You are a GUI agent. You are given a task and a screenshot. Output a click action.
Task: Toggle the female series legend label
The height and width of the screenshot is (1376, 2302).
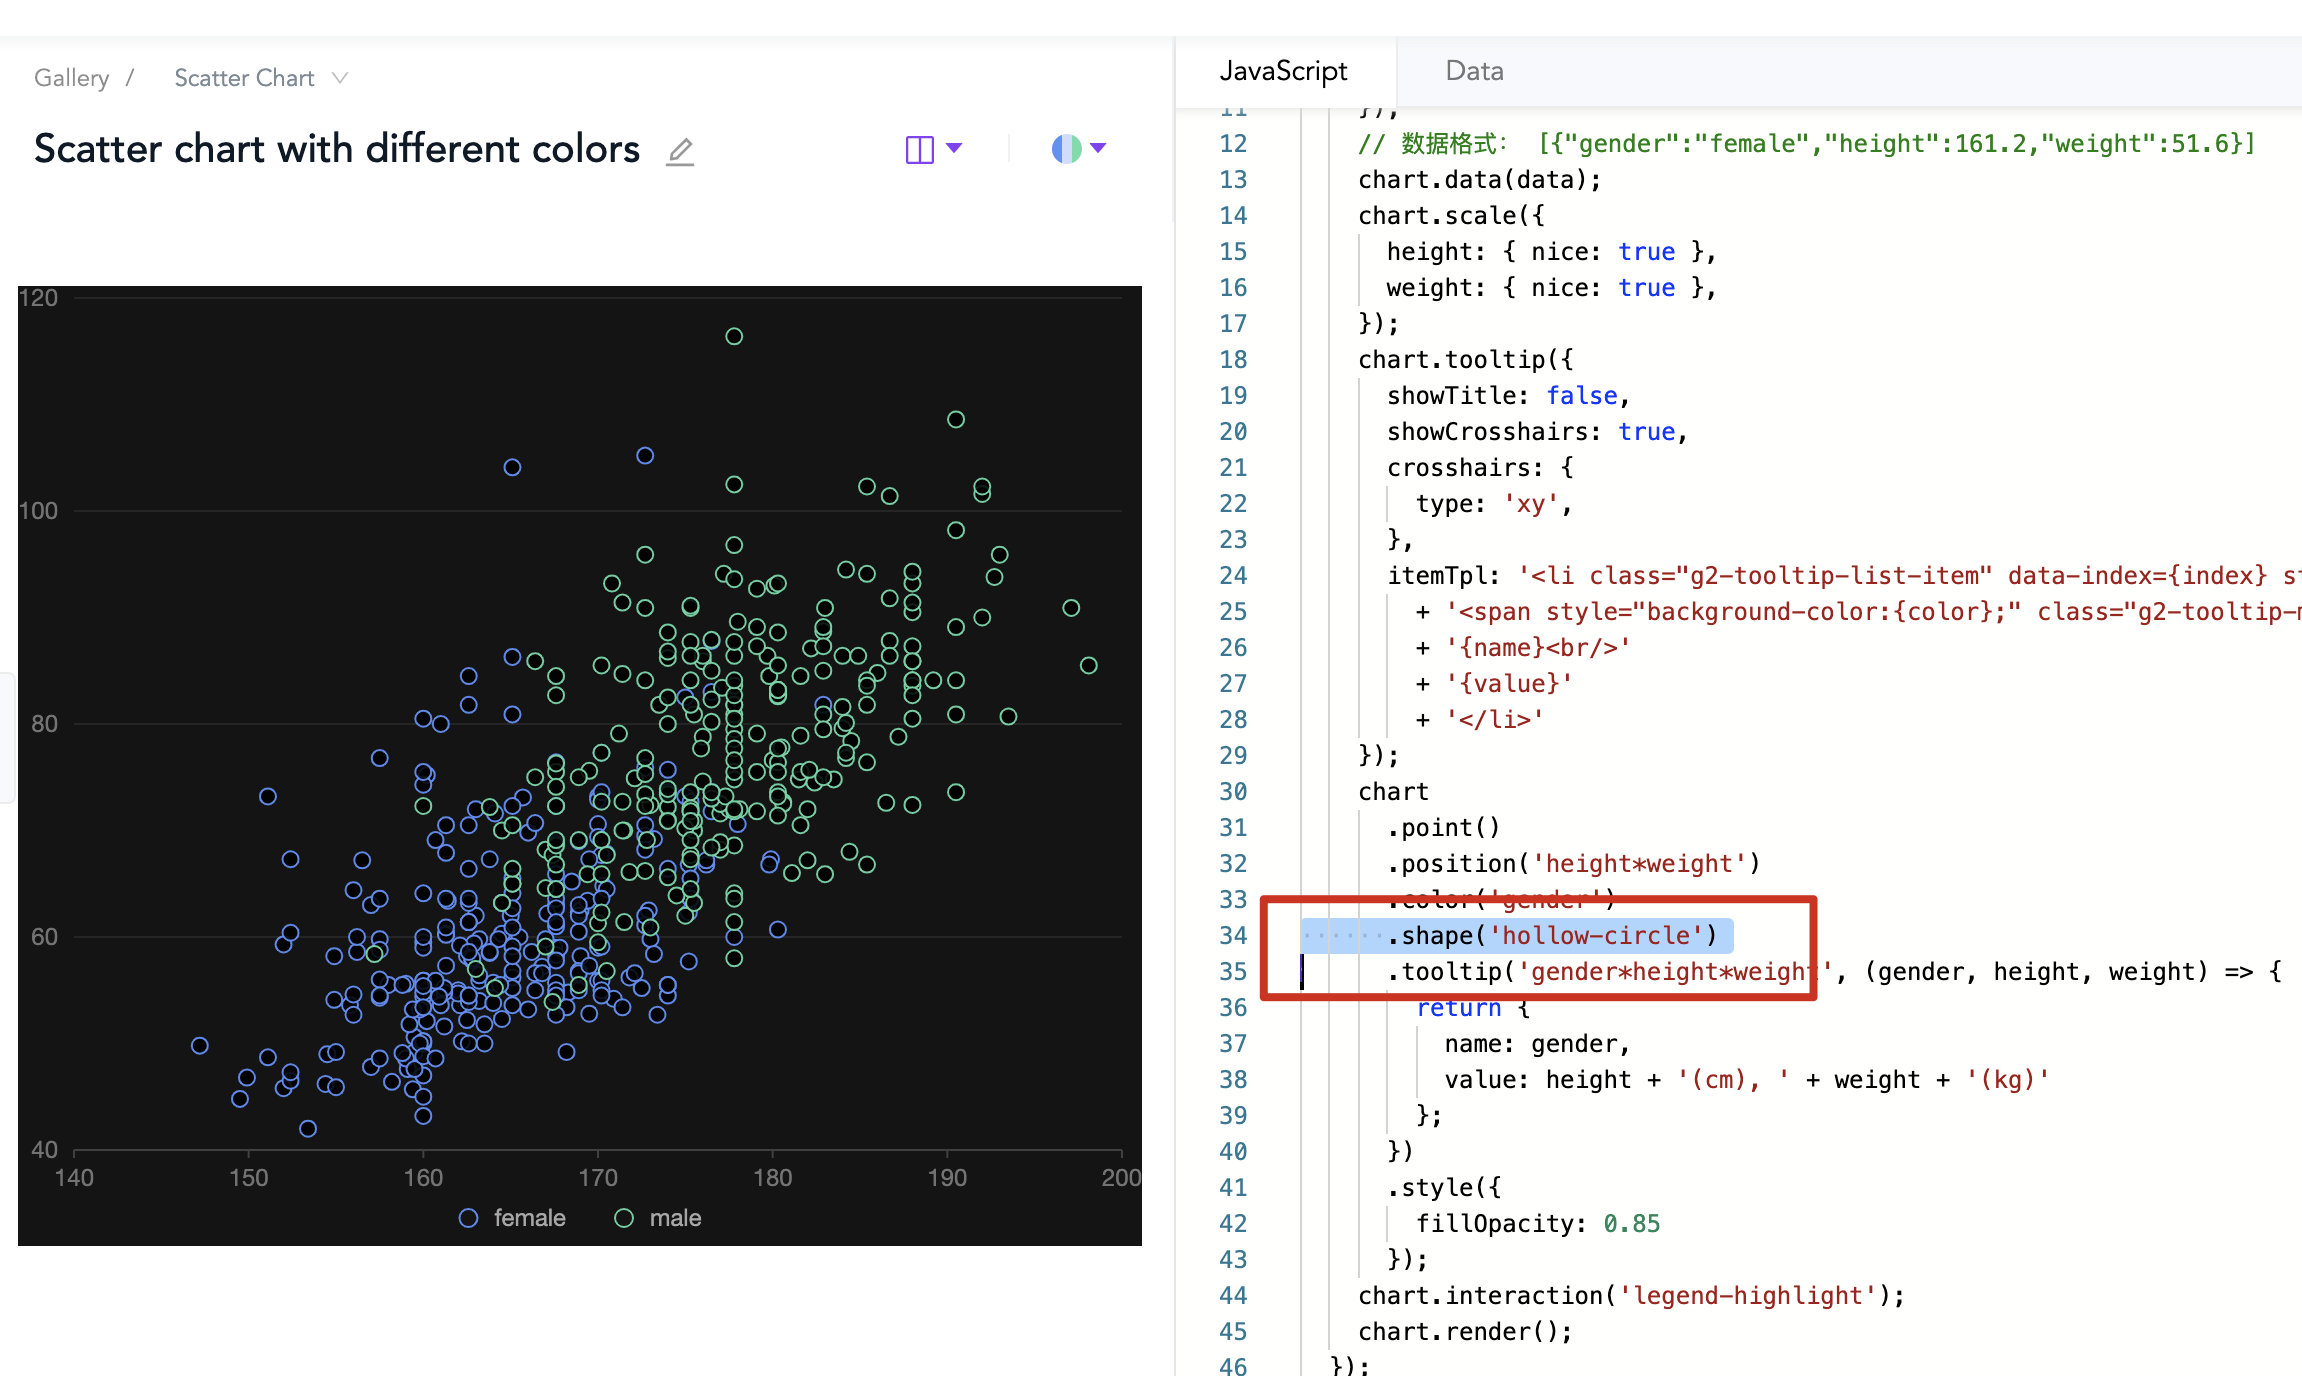click(529, 1218)
